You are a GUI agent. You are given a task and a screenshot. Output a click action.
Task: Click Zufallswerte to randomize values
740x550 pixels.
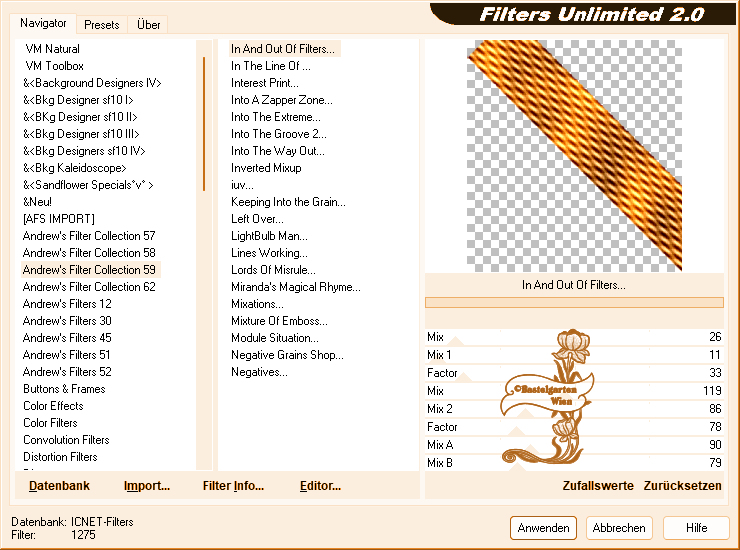tap(598, 486)
